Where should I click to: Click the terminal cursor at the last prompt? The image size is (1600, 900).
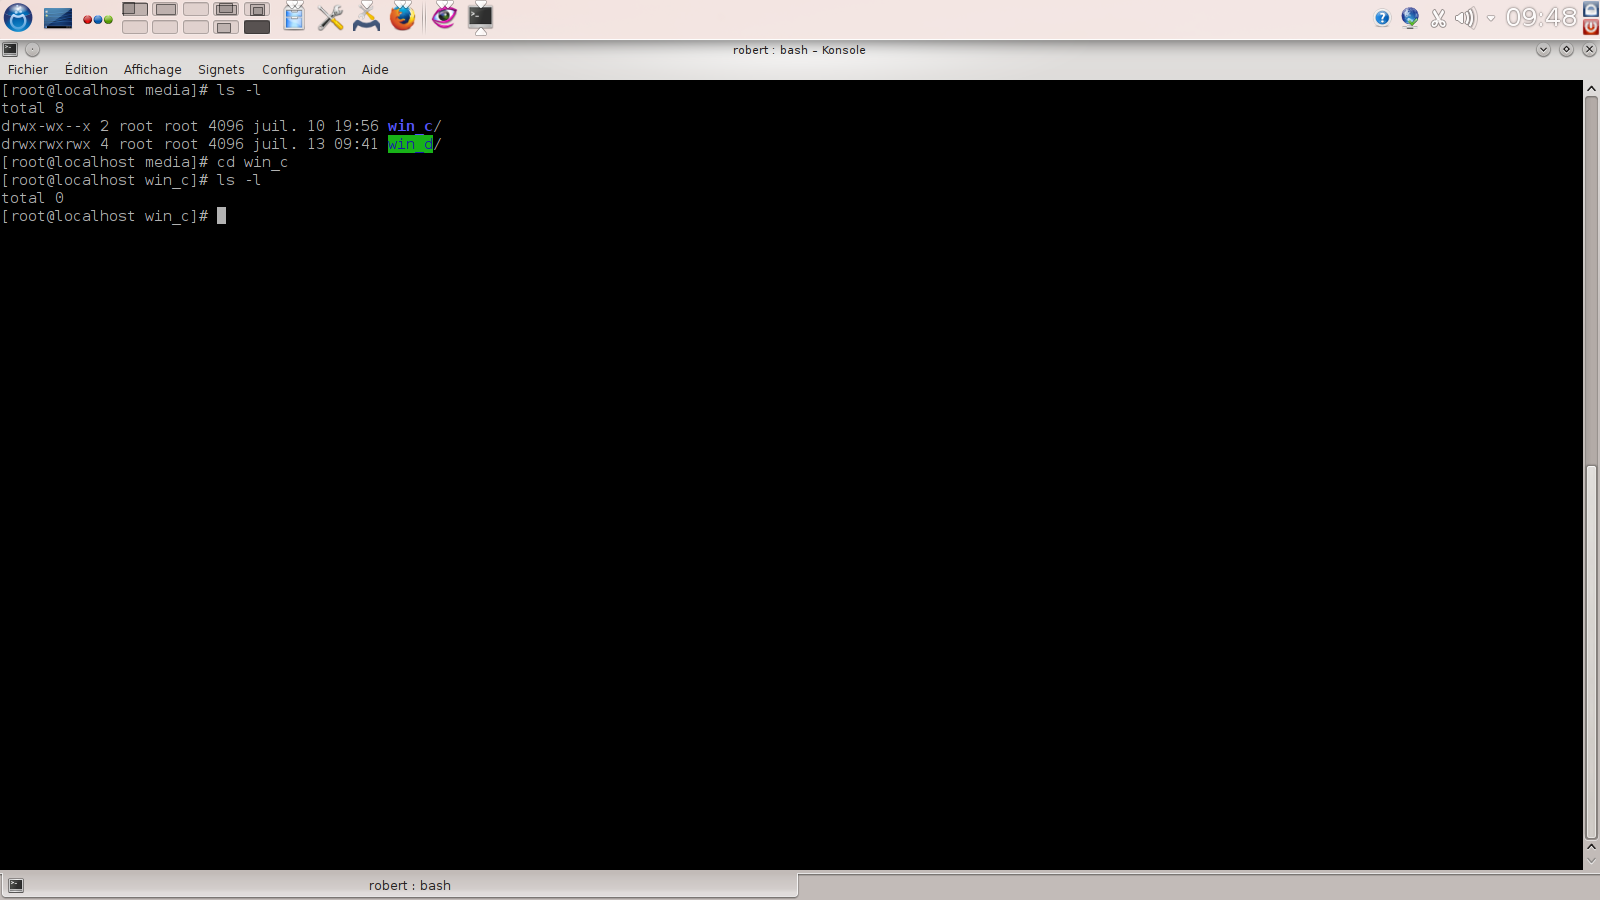(x=222, y=216)
